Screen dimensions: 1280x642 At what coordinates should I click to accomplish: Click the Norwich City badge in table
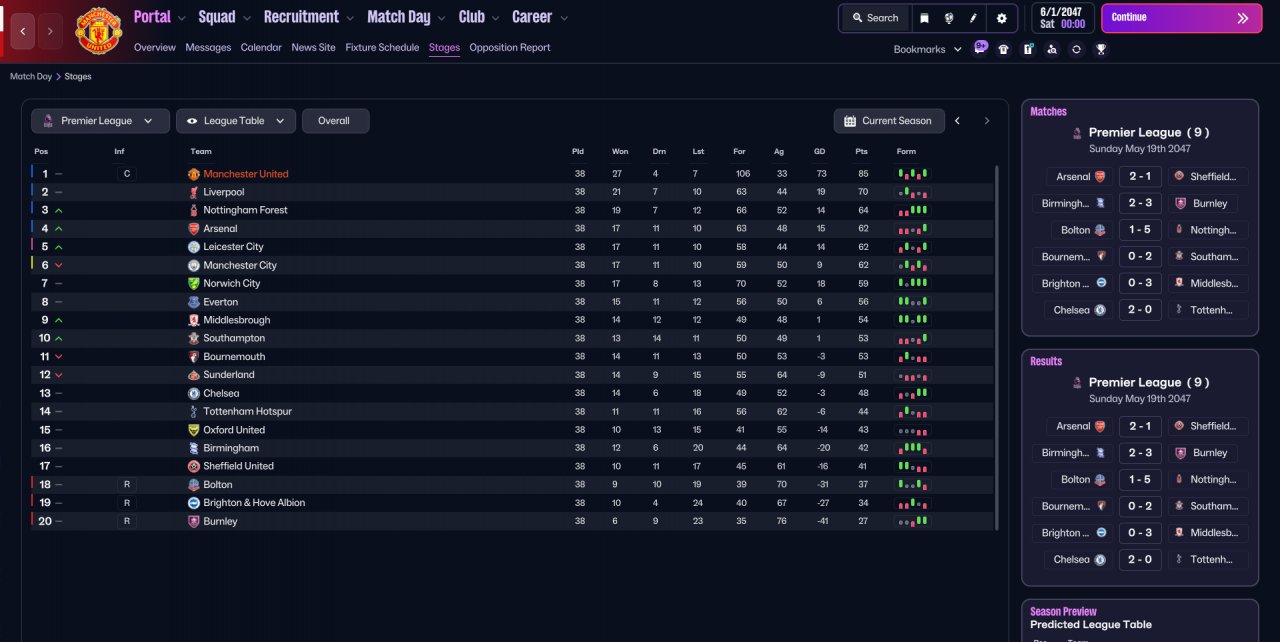coord(194,284)
